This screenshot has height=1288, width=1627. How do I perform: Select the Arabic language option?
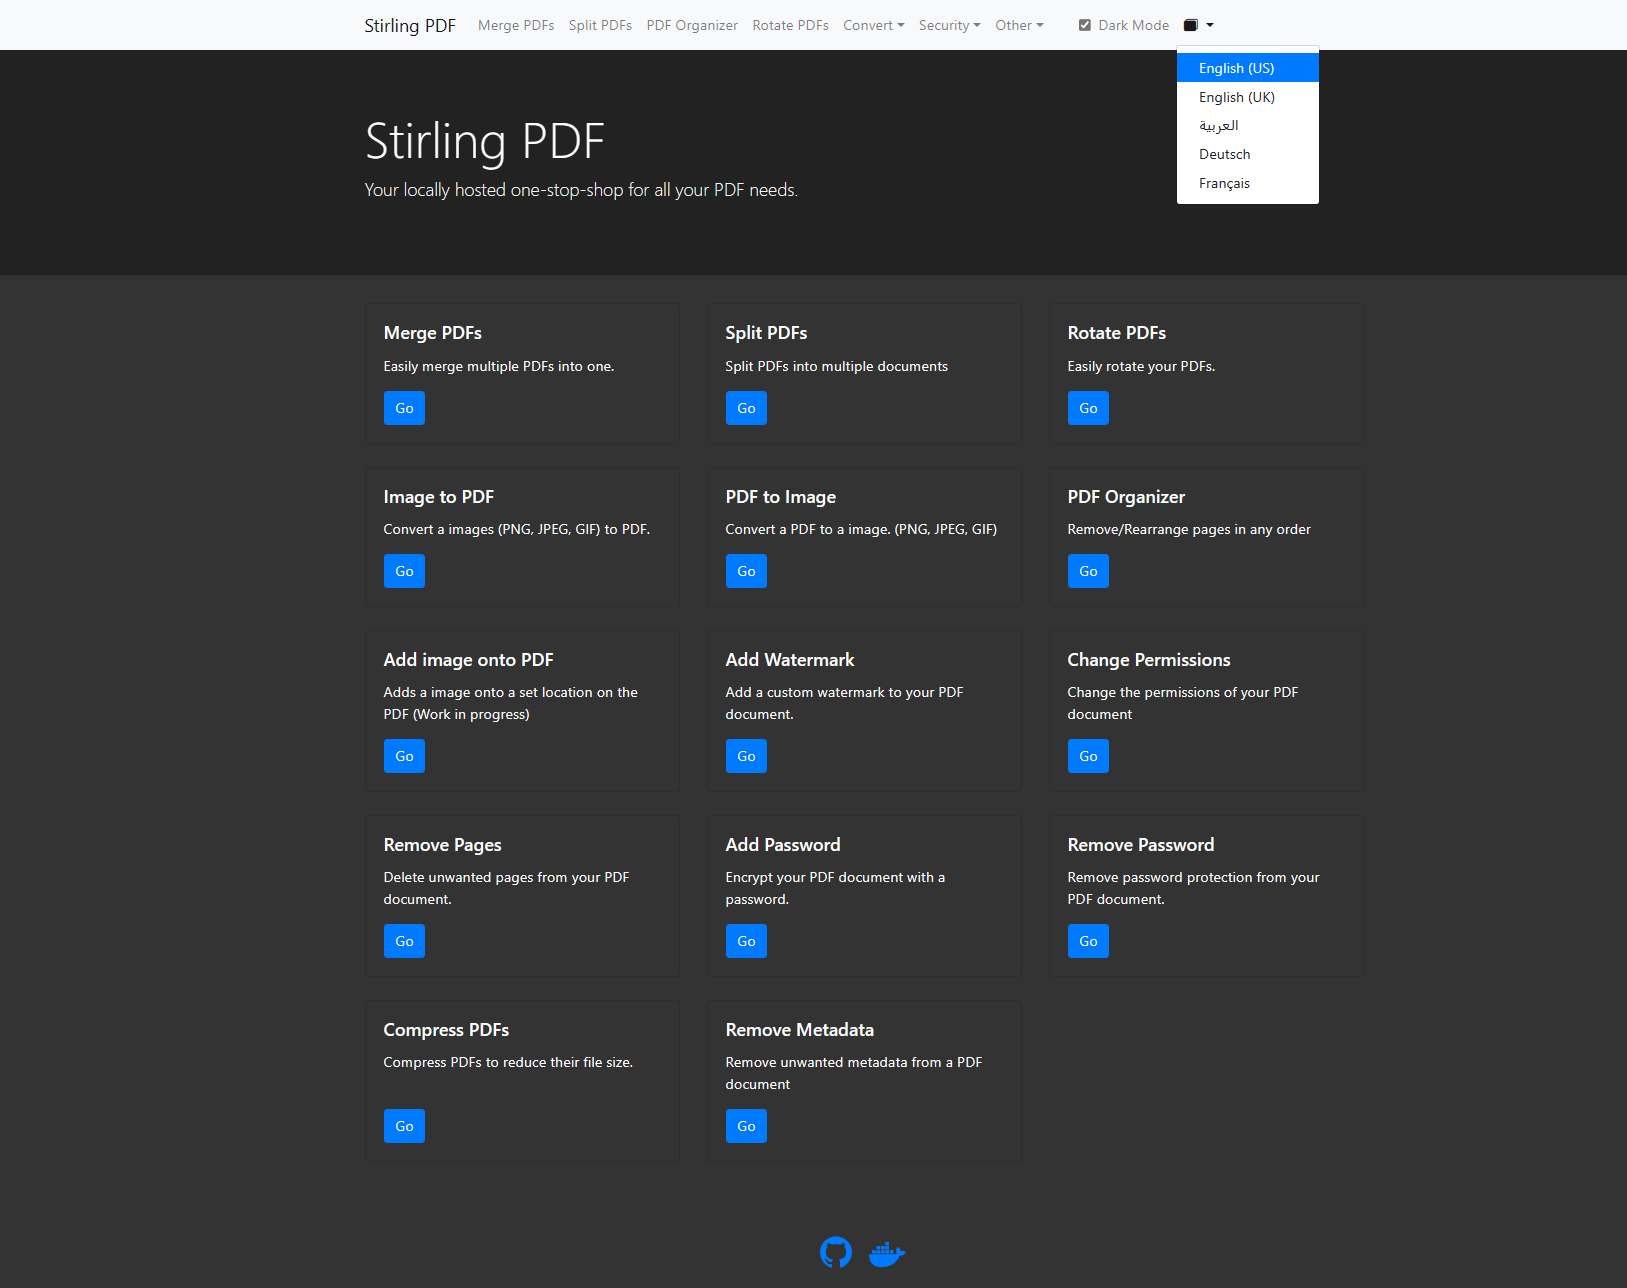click(1219, 125)
